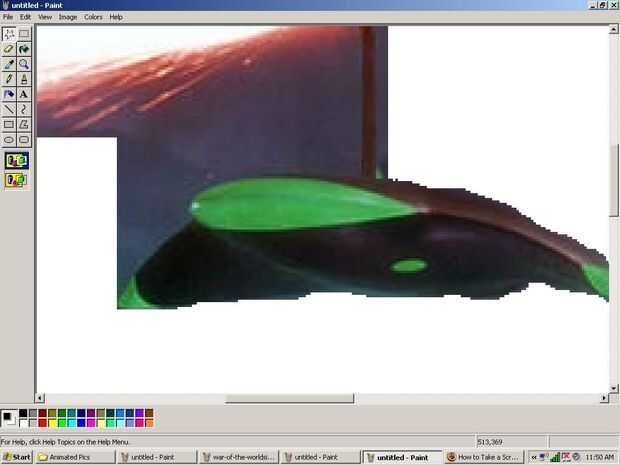Viewport: 620px width, 465px height.
Task: Select the Brush tool
Action: click(x=24, y=79)
